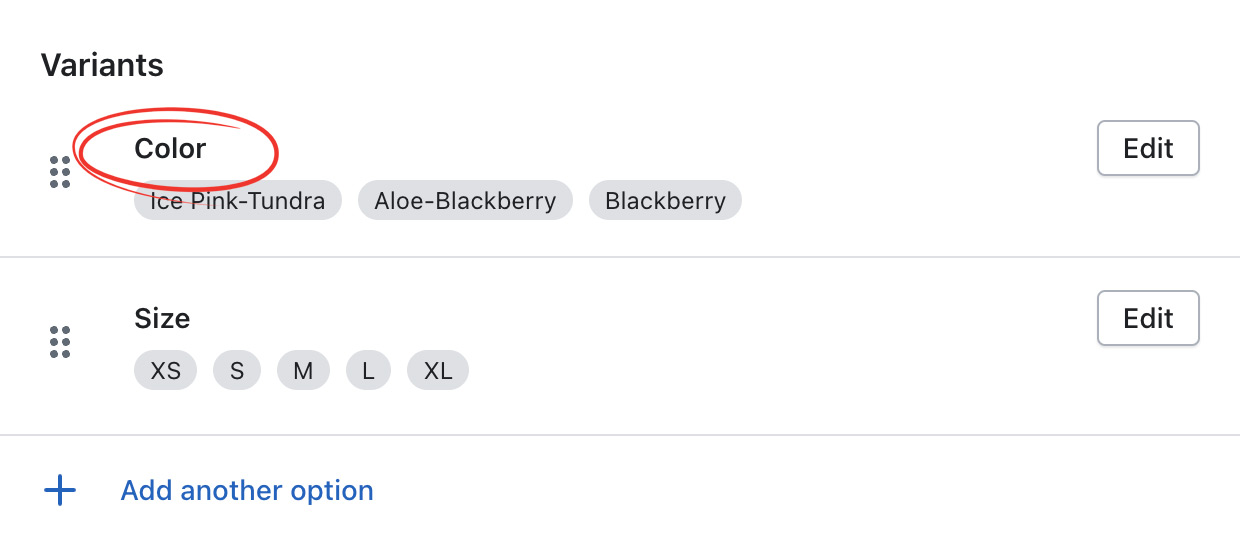The image size is (1240, 544).
Task: Click the S size tag
Action: (x=237, y=371)
